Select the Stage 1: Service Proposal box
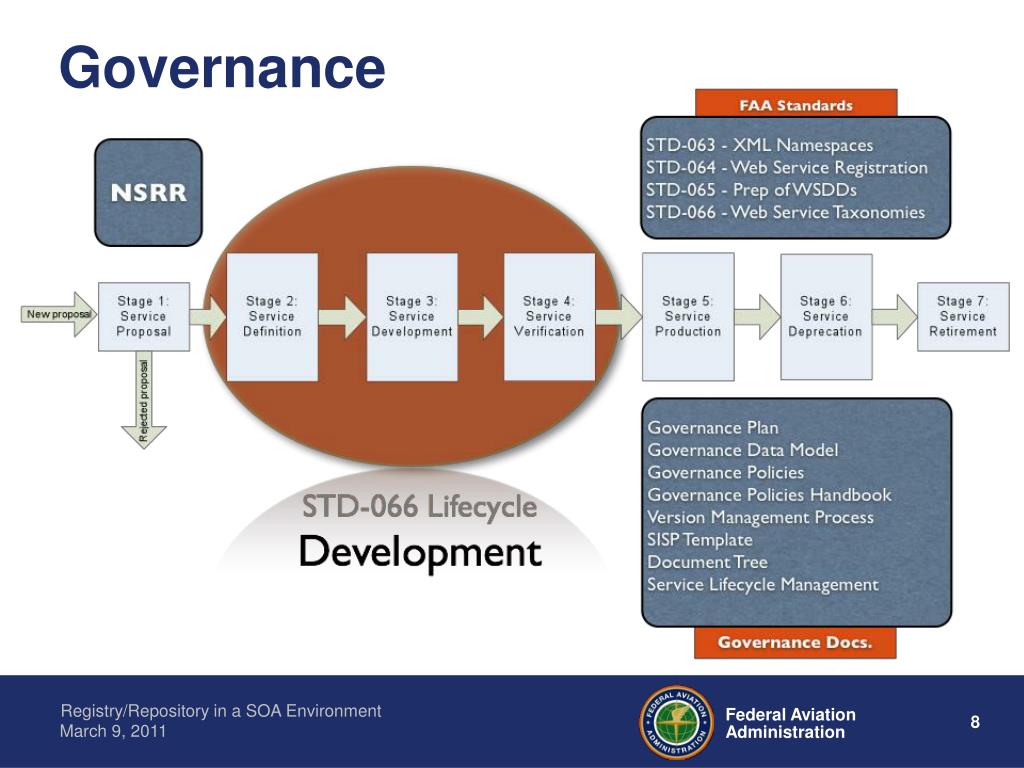 [x=144, y=317]
